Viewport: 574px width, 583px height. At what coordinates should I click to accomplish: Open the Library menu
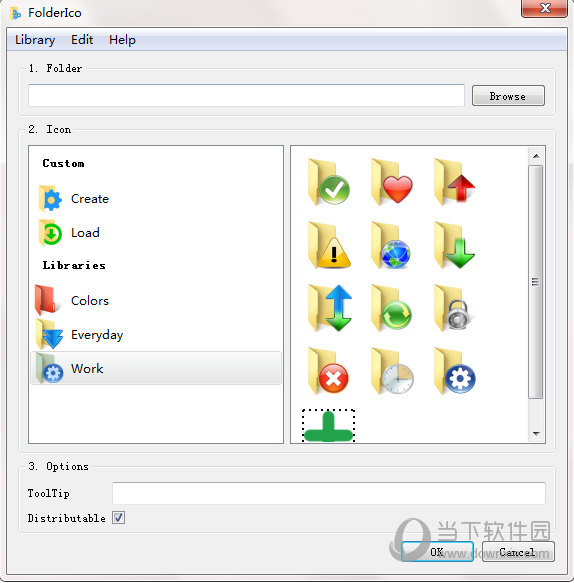[x=35, y=40]
